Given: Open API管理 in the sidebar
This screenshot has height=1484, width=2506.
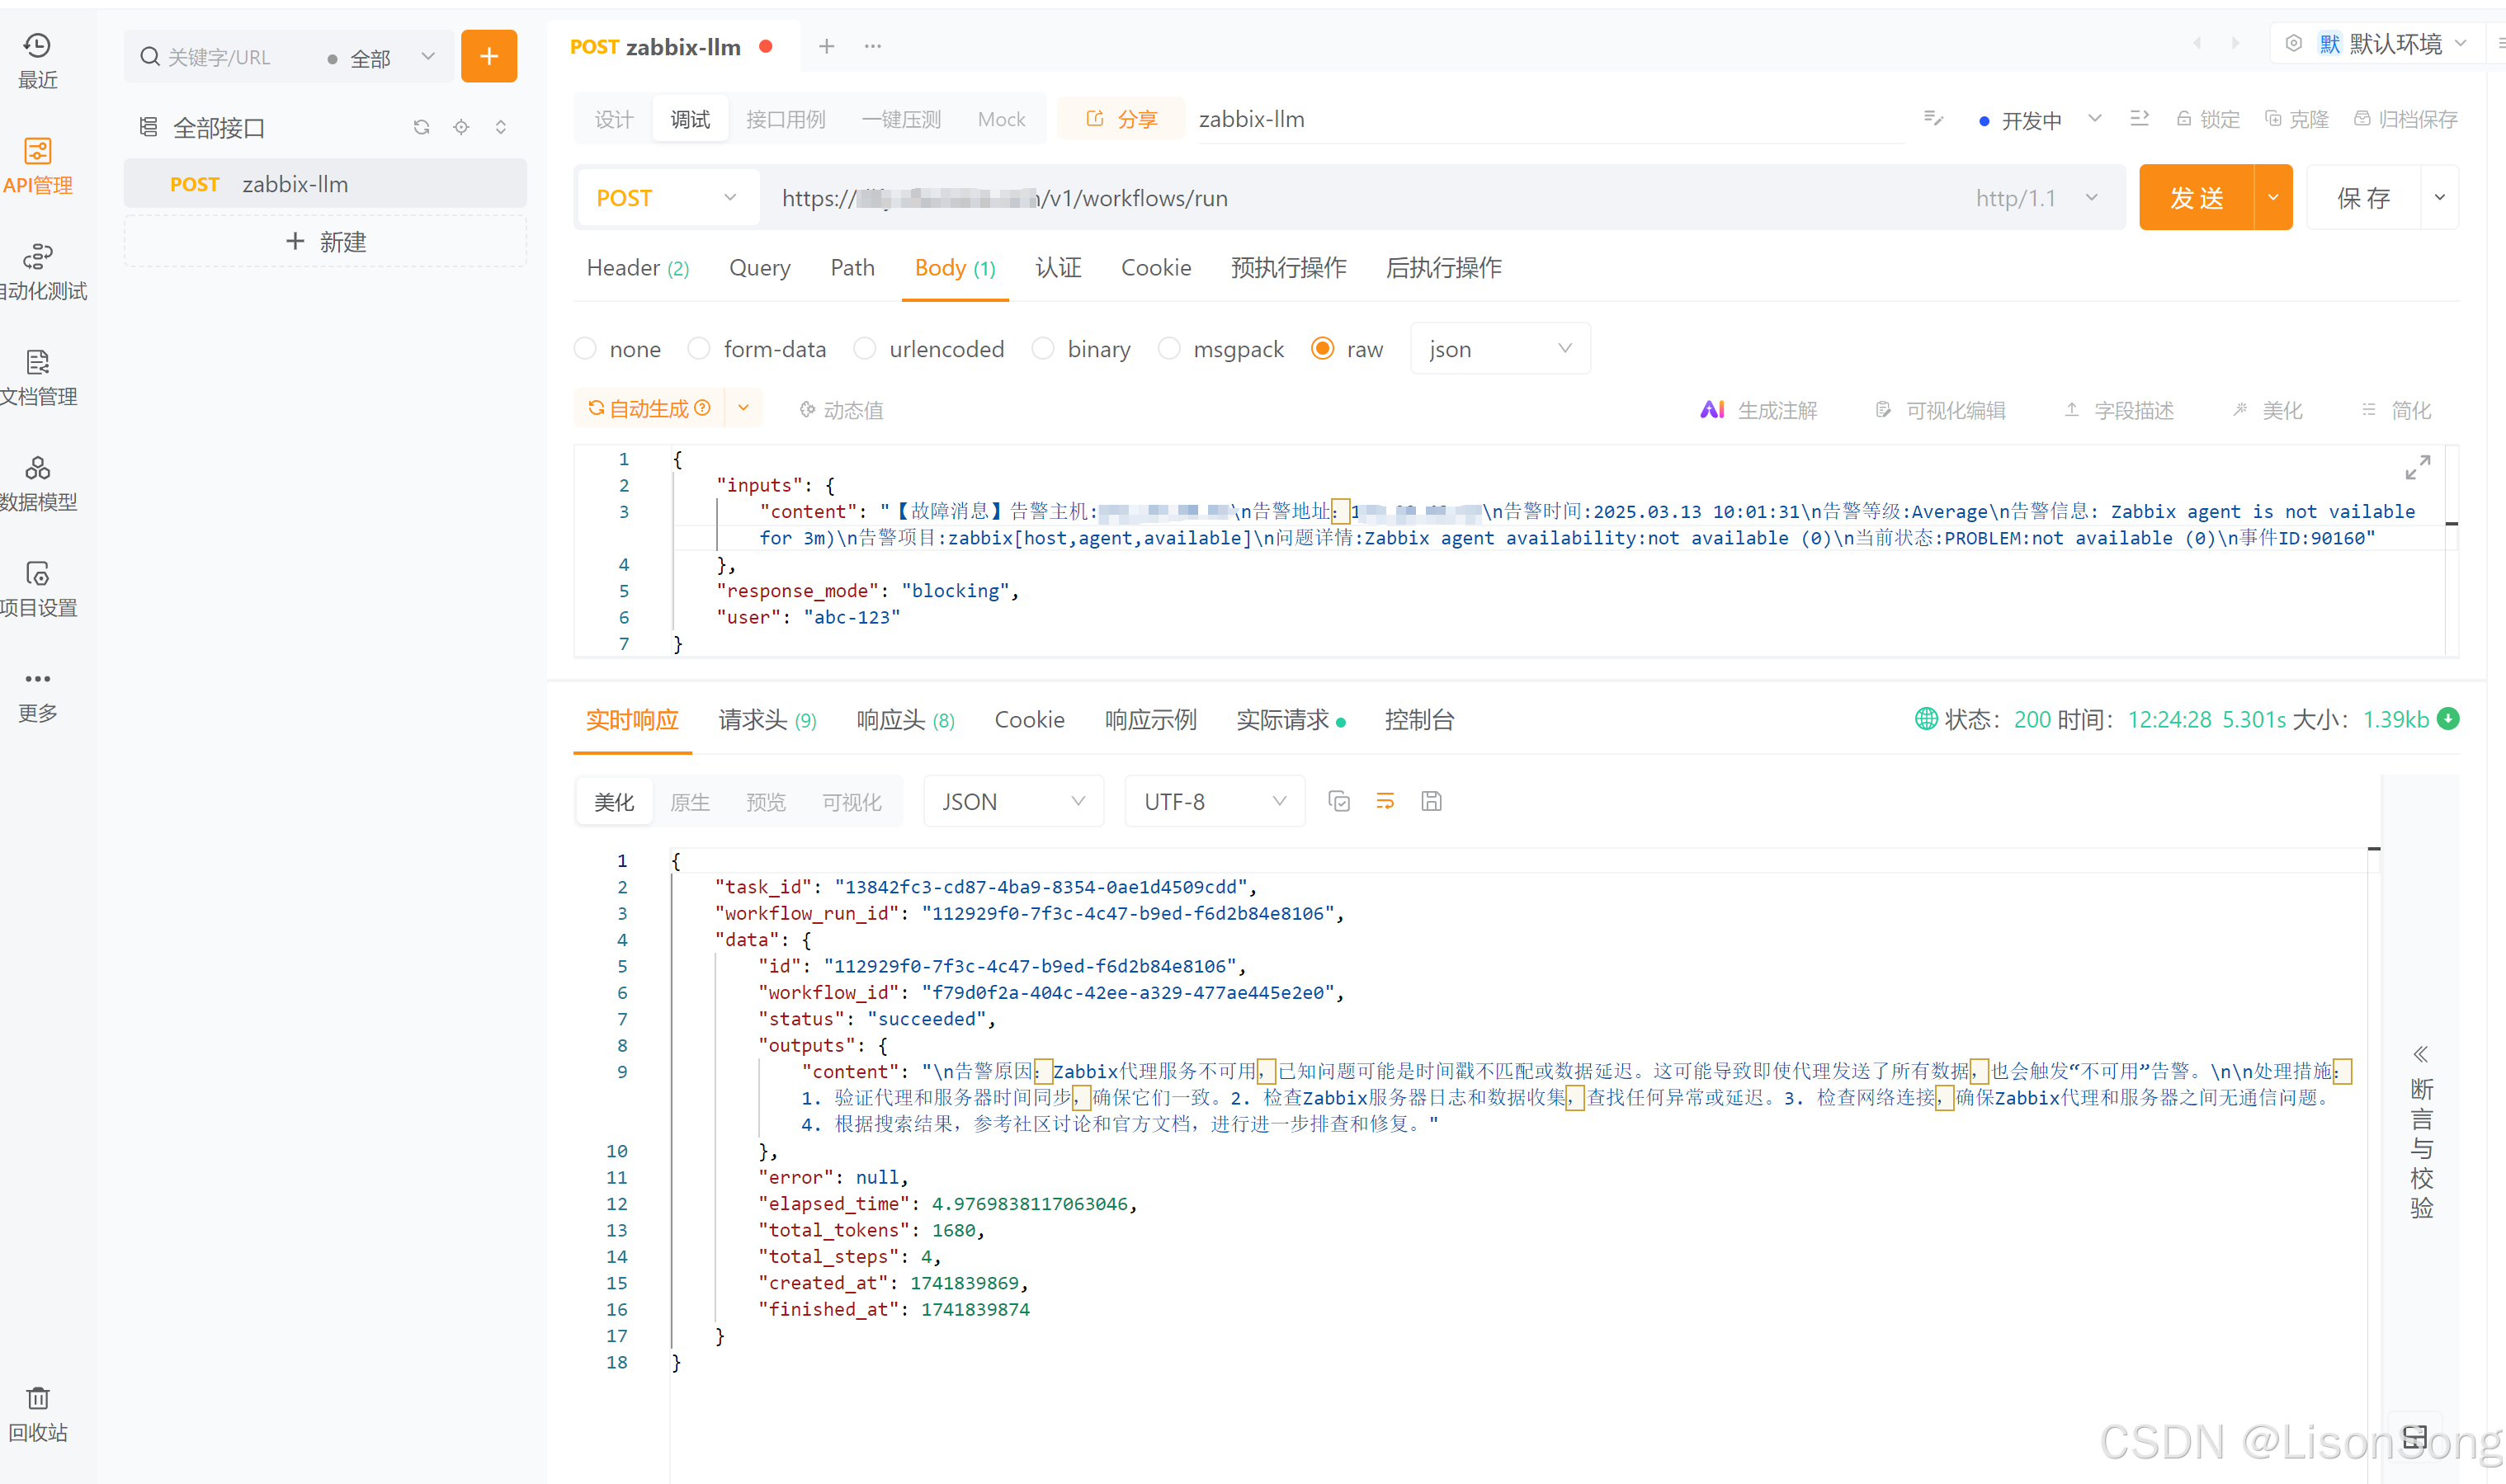Looking at the screenshot, I should pos(38,165).
